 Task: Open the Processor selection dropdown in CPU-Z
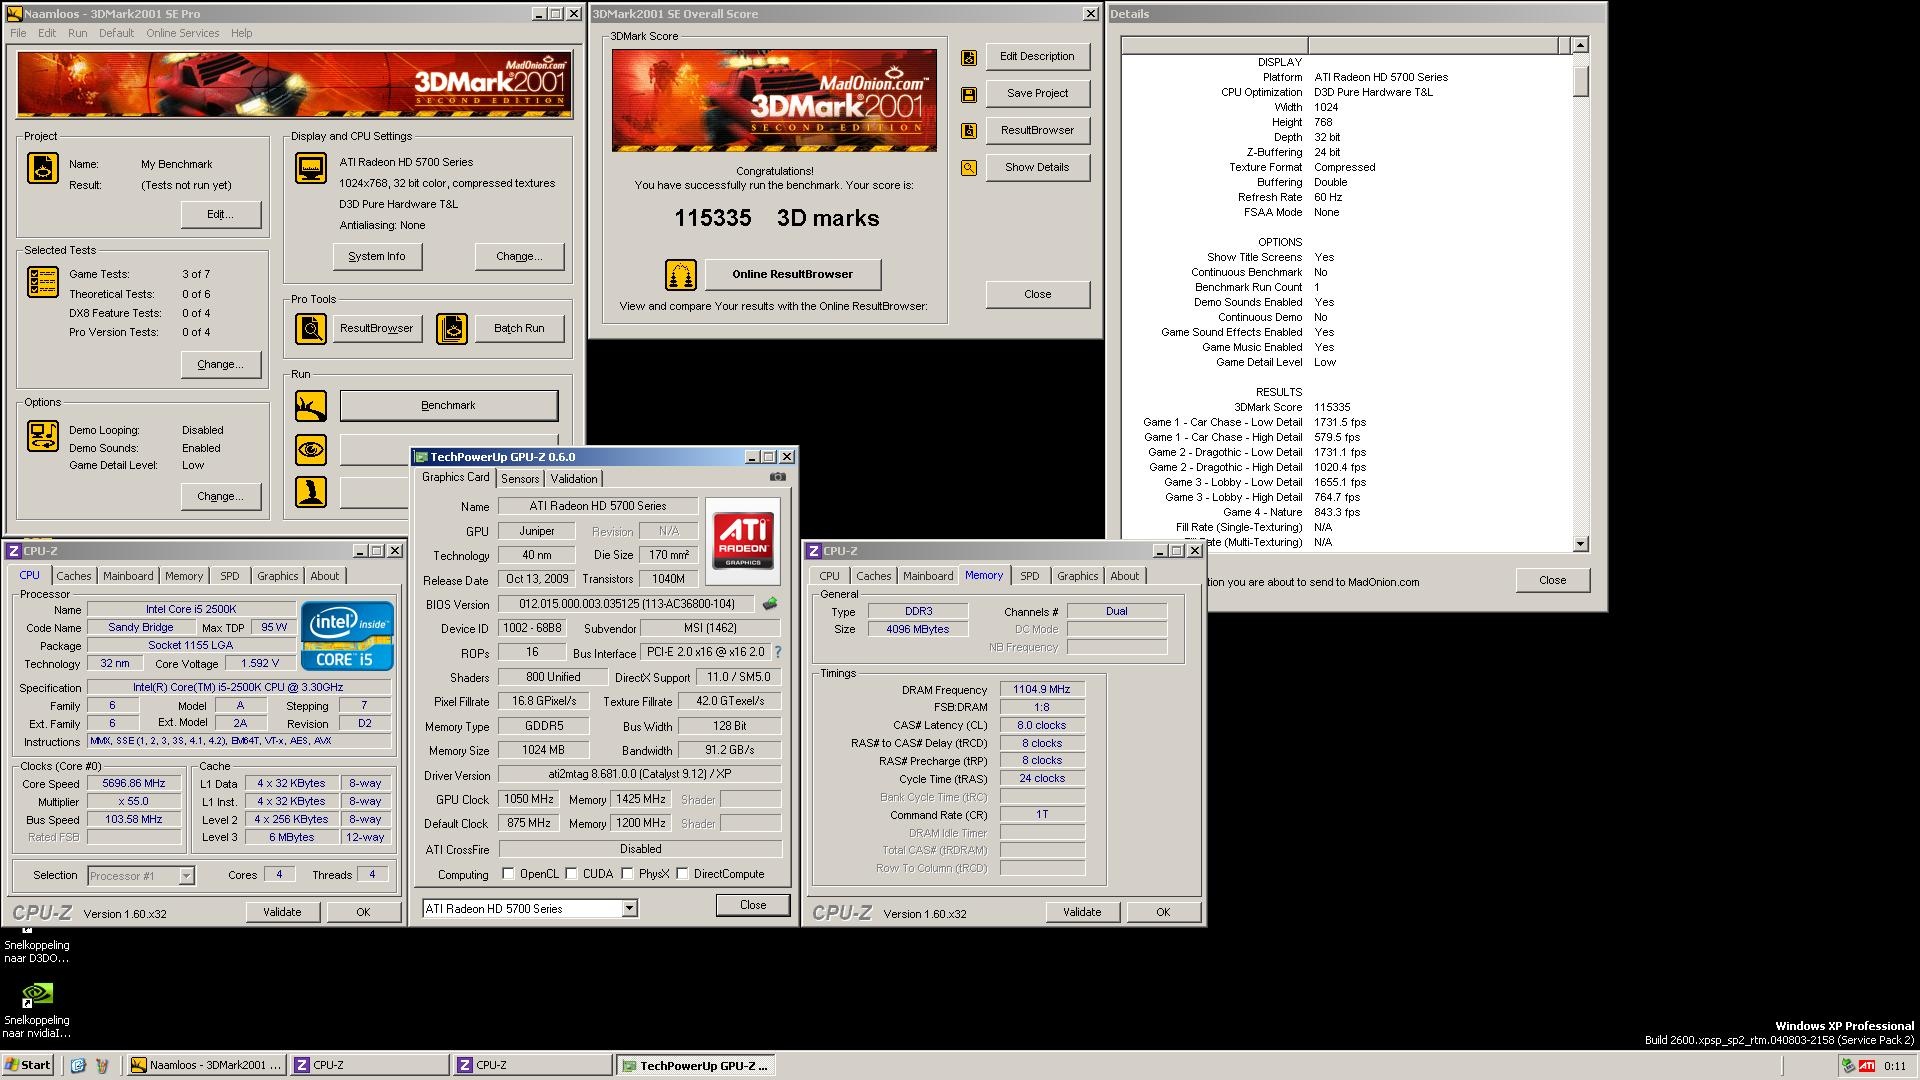coord(186,876)
